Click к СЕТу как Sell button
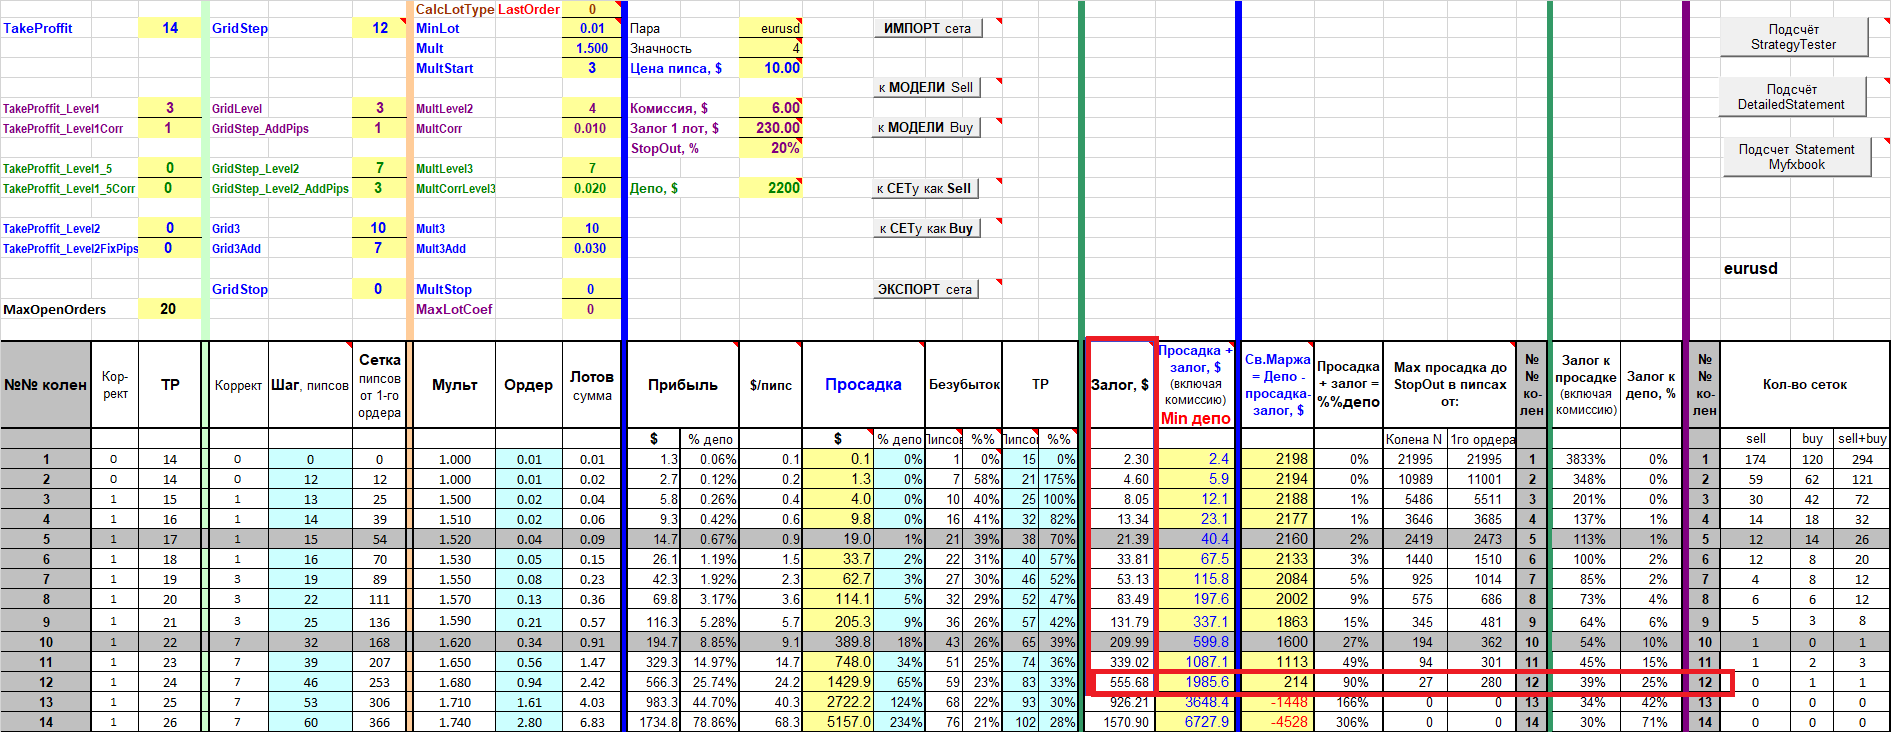The image size is (1891, 732). [x=927, y=188]
